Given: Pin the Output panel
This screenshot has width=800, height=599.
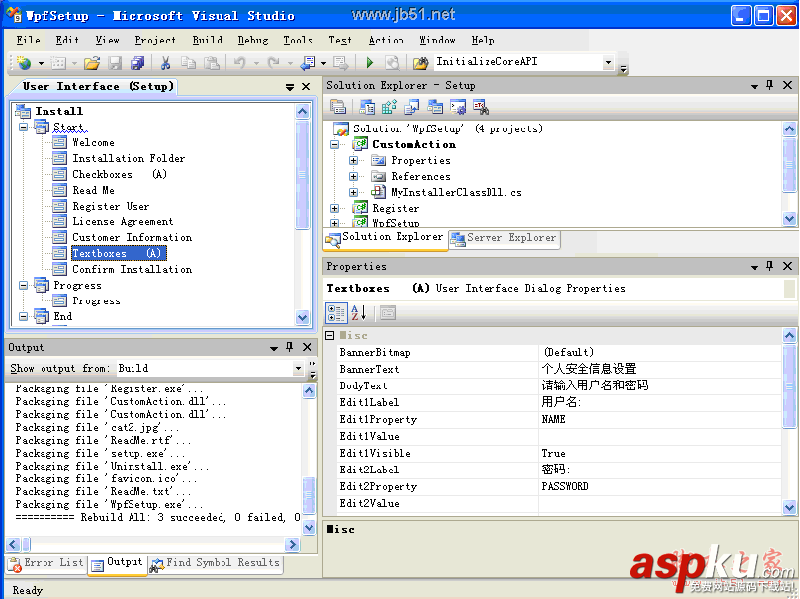Looking at the screenshot, I should [289, 347].
